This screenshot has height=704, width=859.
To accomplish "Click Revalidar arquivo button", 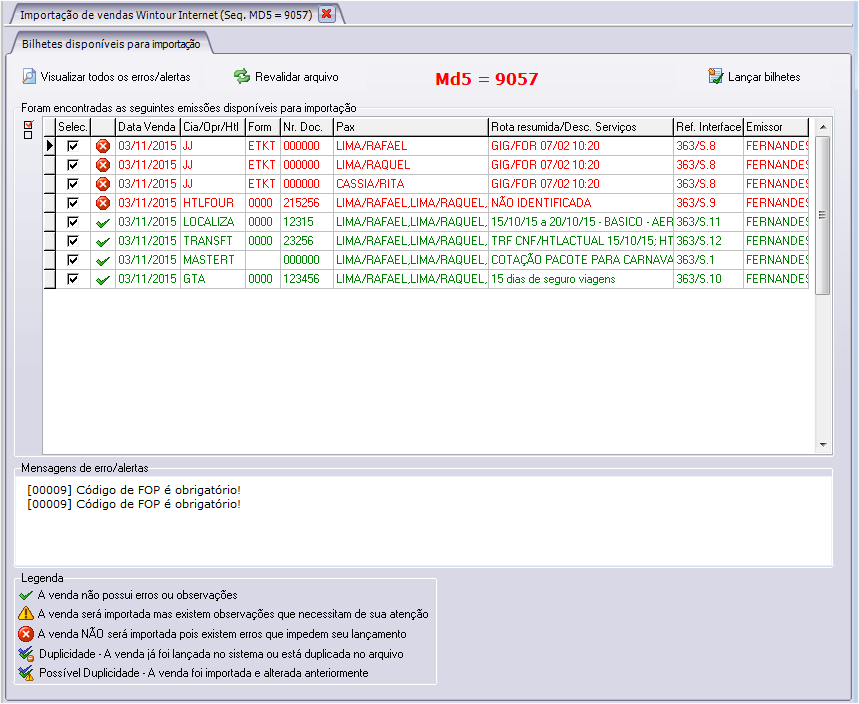I will coord(286,77).
